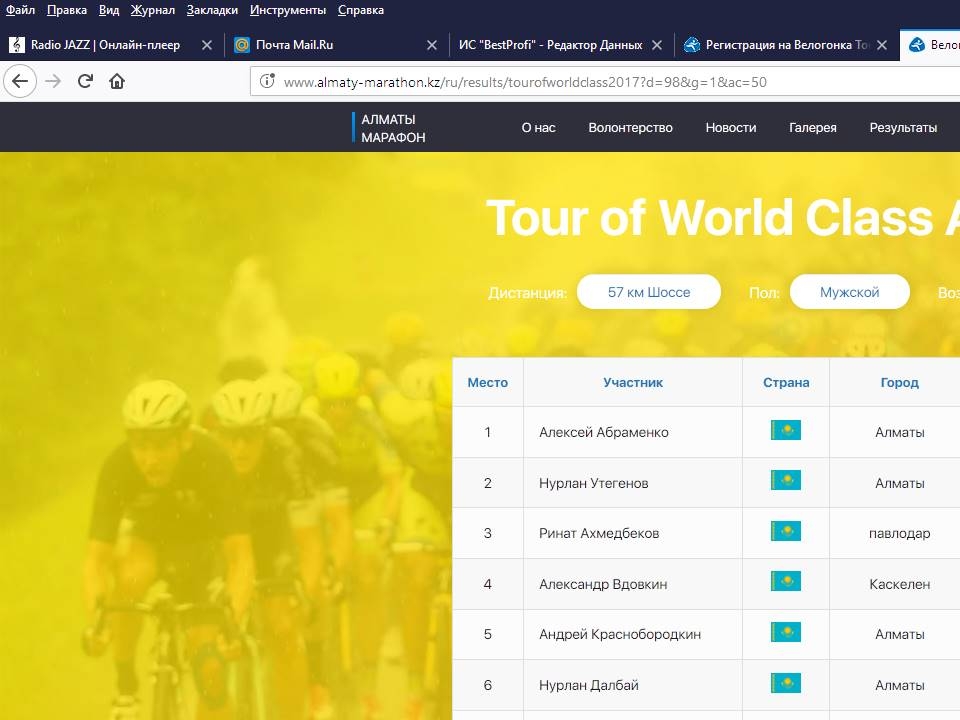Click the browser Back arrow button

[20, 81]
